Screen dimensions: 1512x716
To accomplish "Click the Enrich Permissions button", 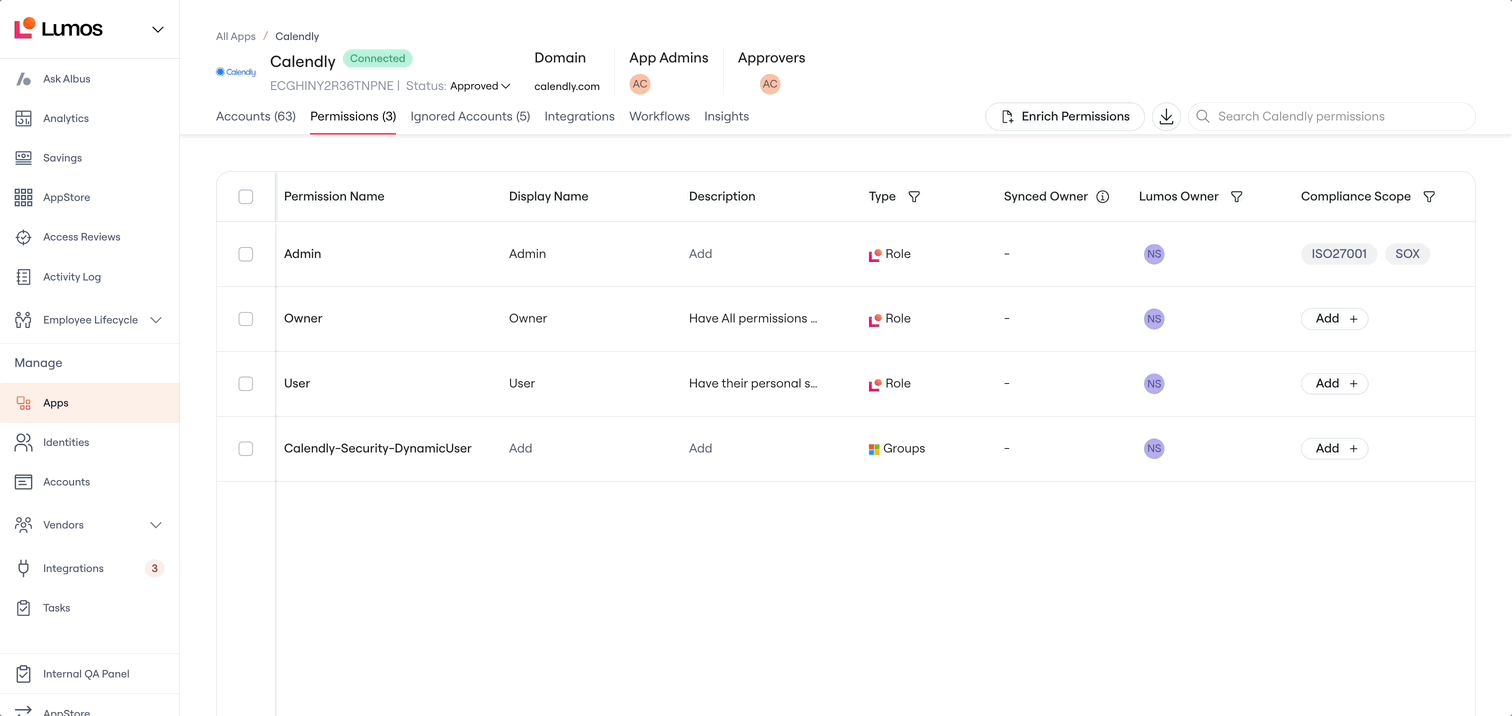I will (1065, 117).
